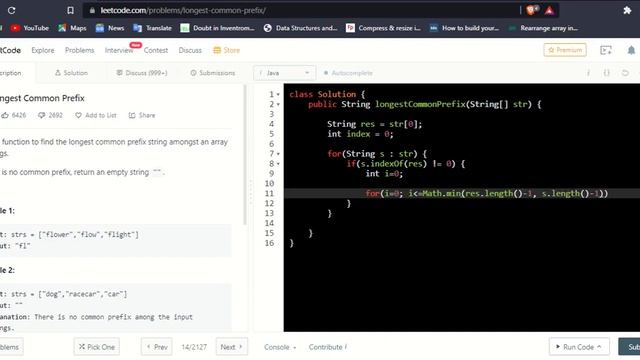The height and width of the screenshot is (360, 640).
Task: Collapse code fold arrow on line 1
Action: 278,95
